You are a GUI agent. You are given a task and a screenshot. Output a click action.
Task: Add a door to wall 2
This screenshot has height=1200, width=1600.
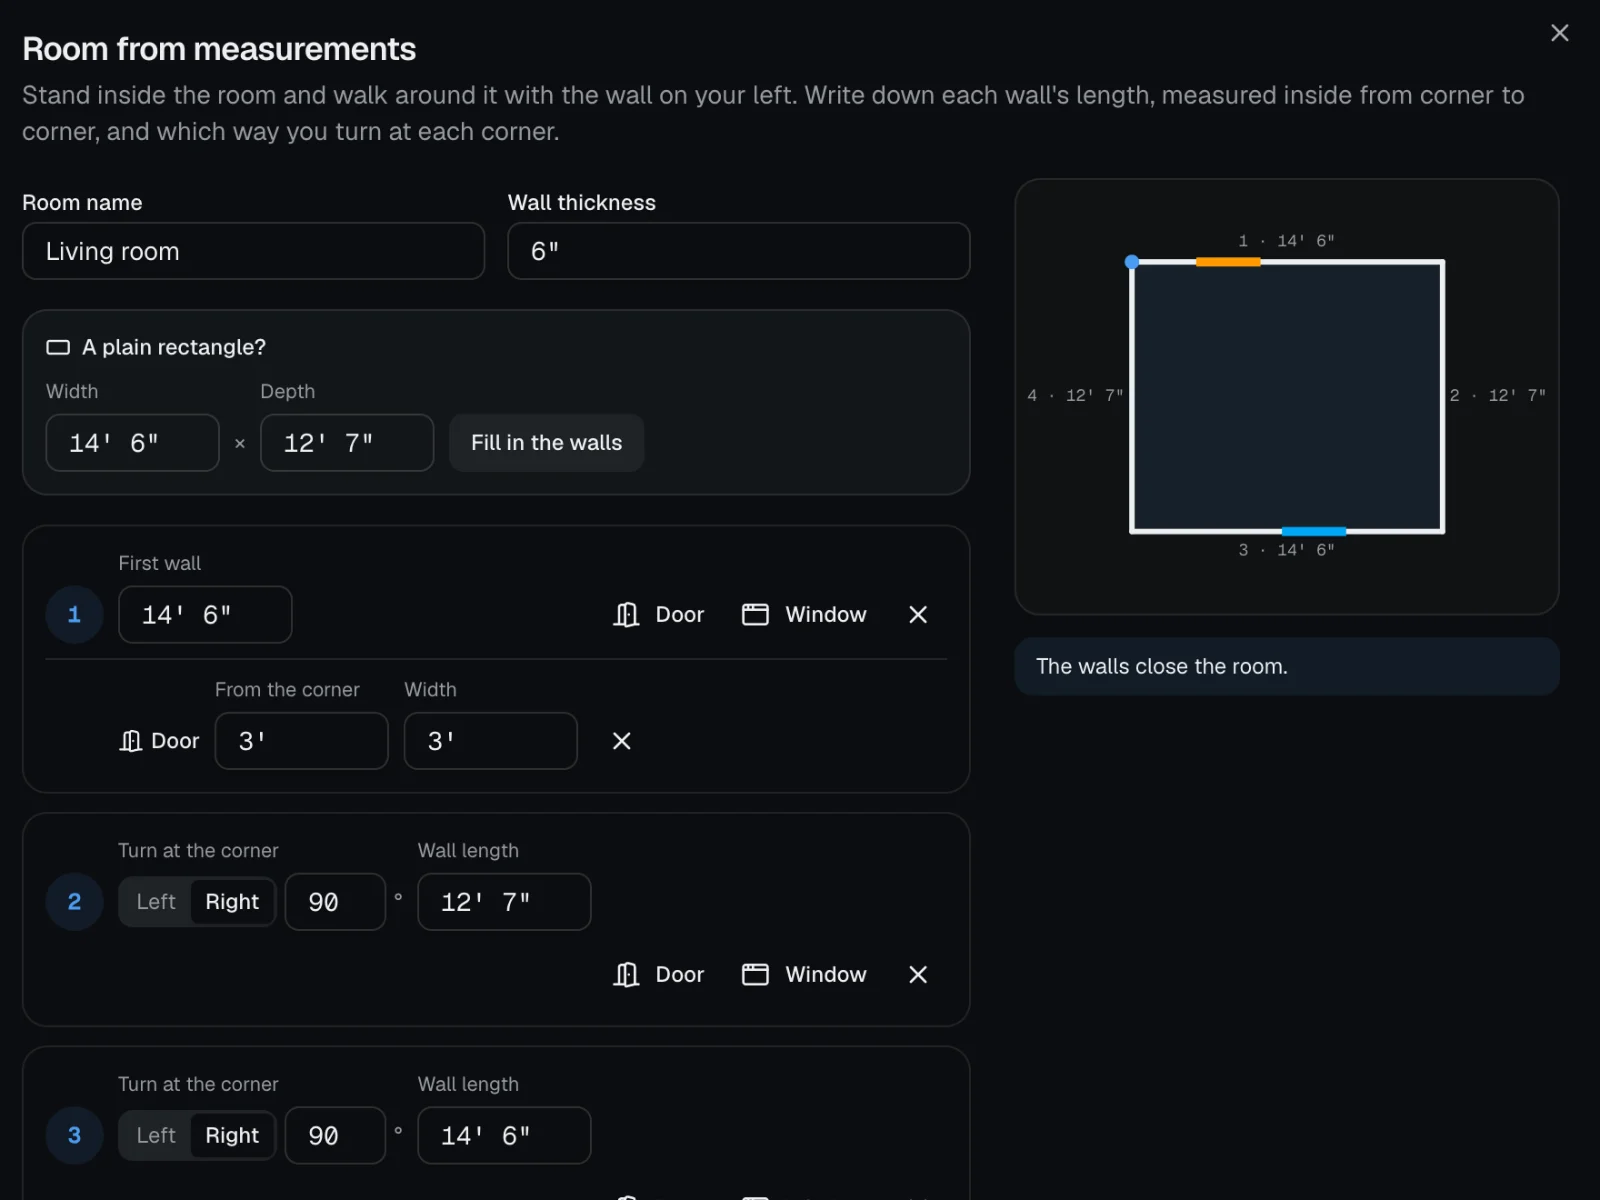point(659,974)
